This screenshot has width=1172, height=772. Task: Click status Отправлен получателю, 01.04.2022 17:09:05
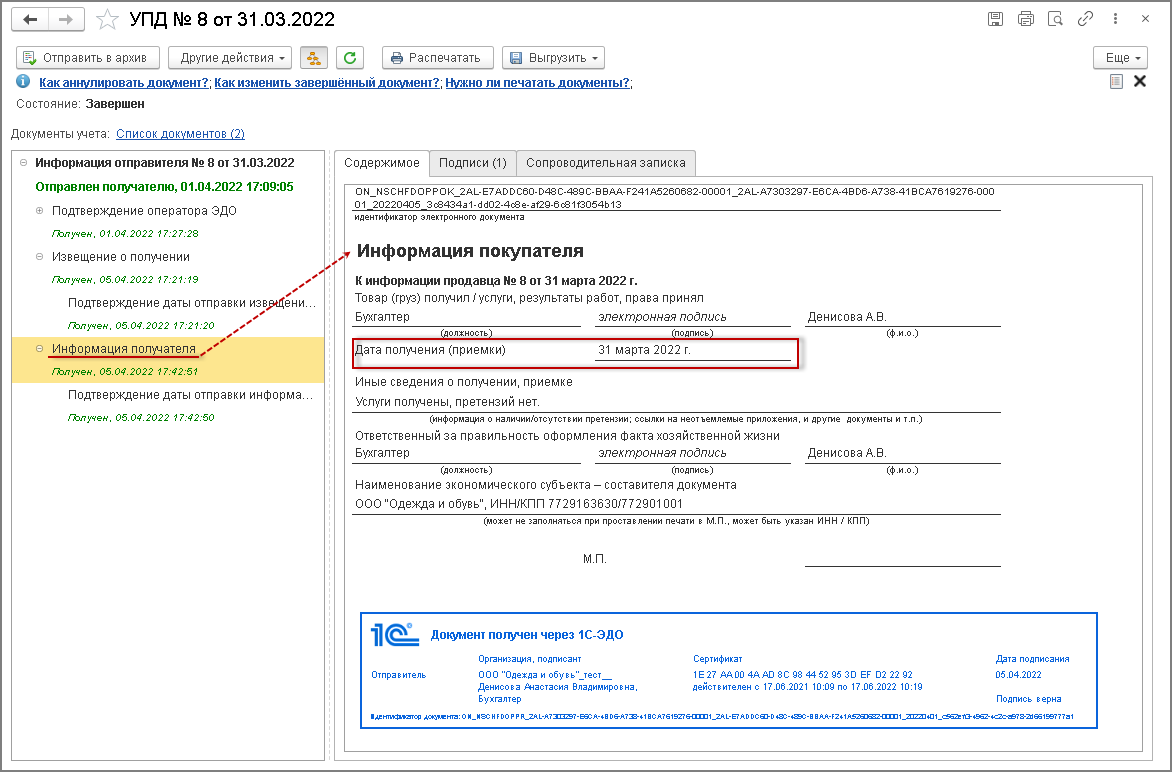point(164,187)
